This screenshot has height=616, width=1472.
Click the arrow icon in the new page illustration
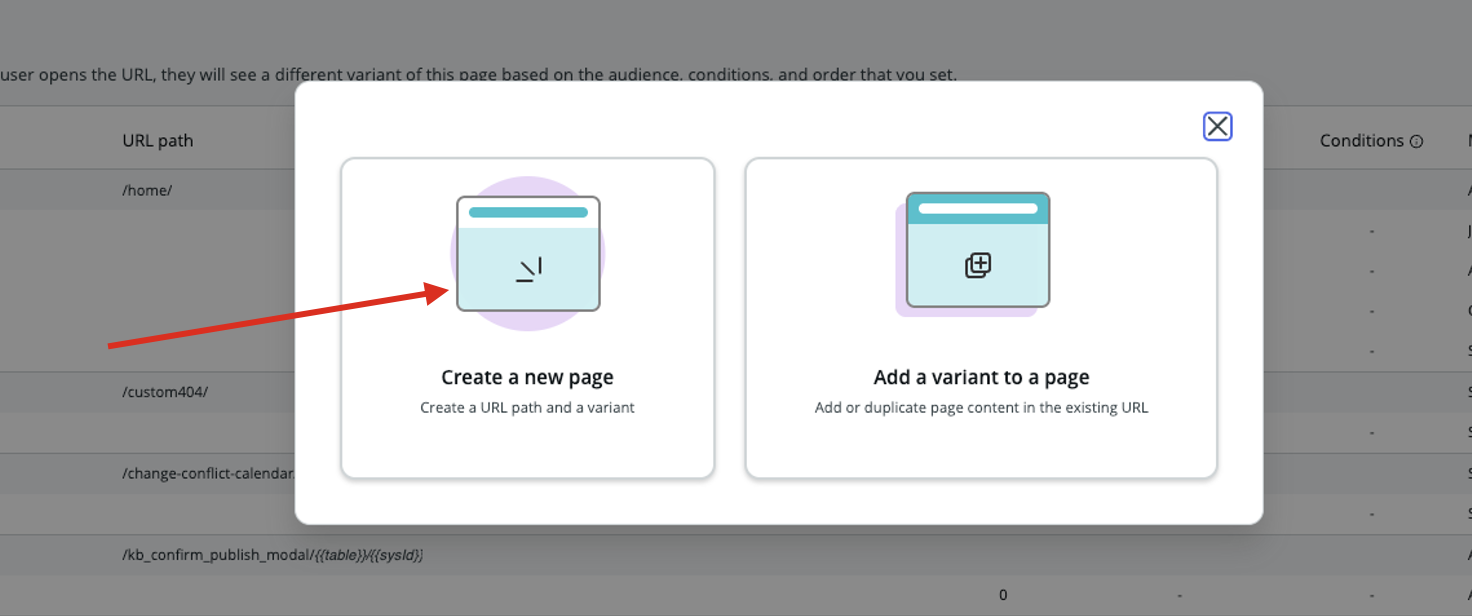(x=529, y=269)
